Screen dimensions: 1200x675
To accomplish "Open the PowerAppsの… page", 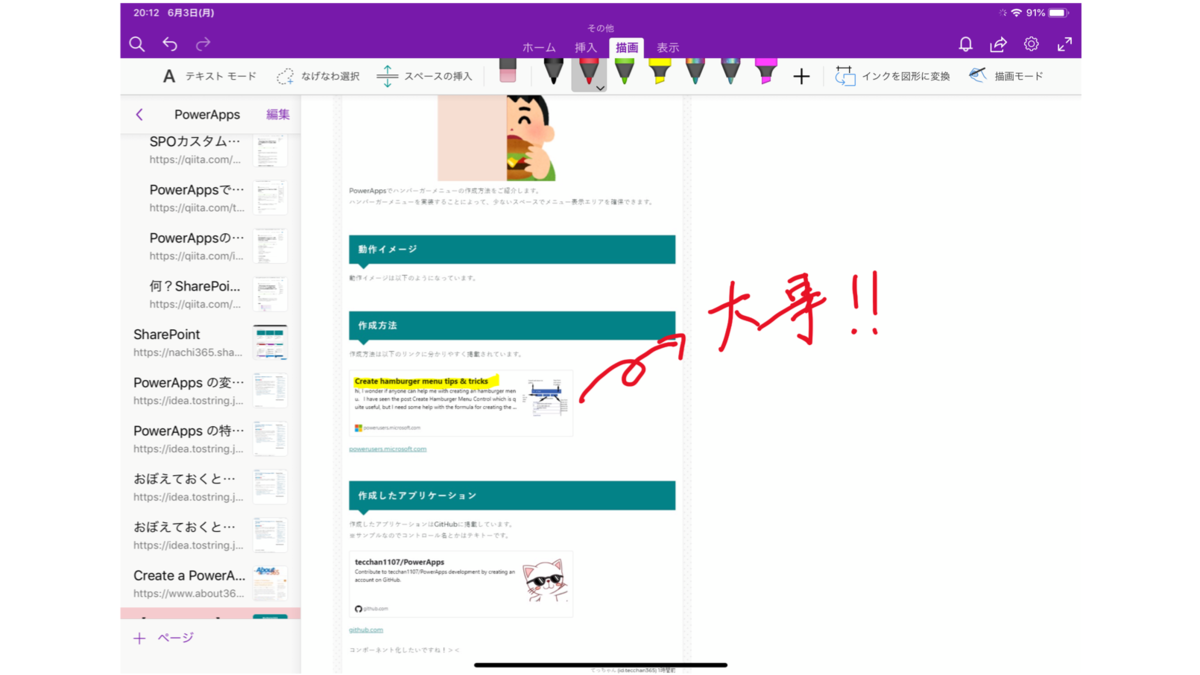I will point(211,246).
